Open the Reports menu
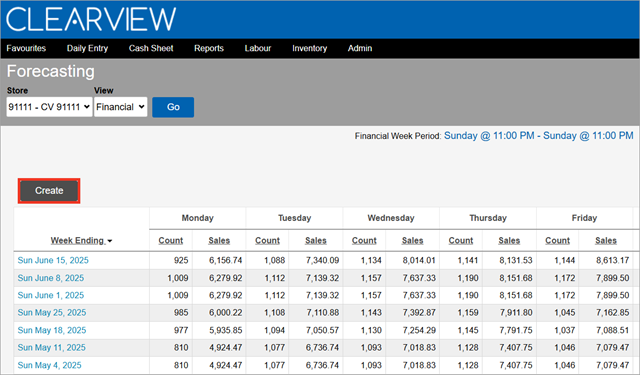The height and width of the screenshot is (375, 640). coord(209,48)
